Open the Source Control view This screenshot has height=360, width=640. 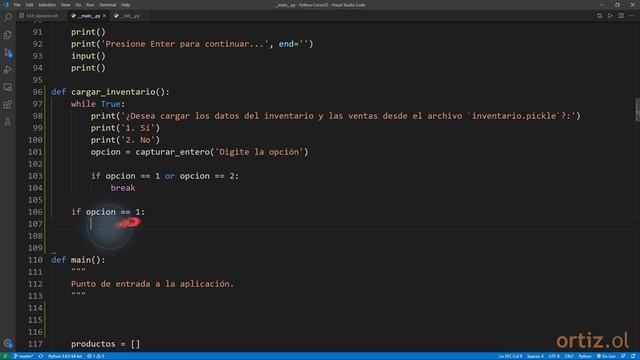(8, 53)
